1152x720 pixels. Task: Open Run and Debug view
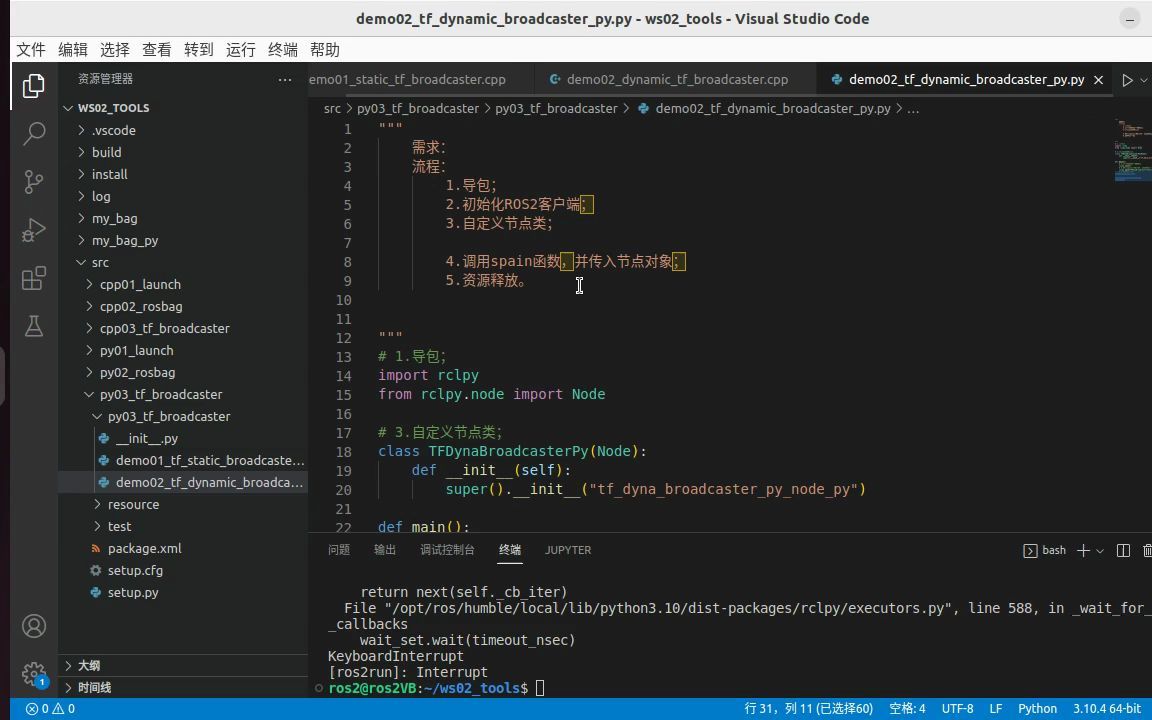point(34,230)
